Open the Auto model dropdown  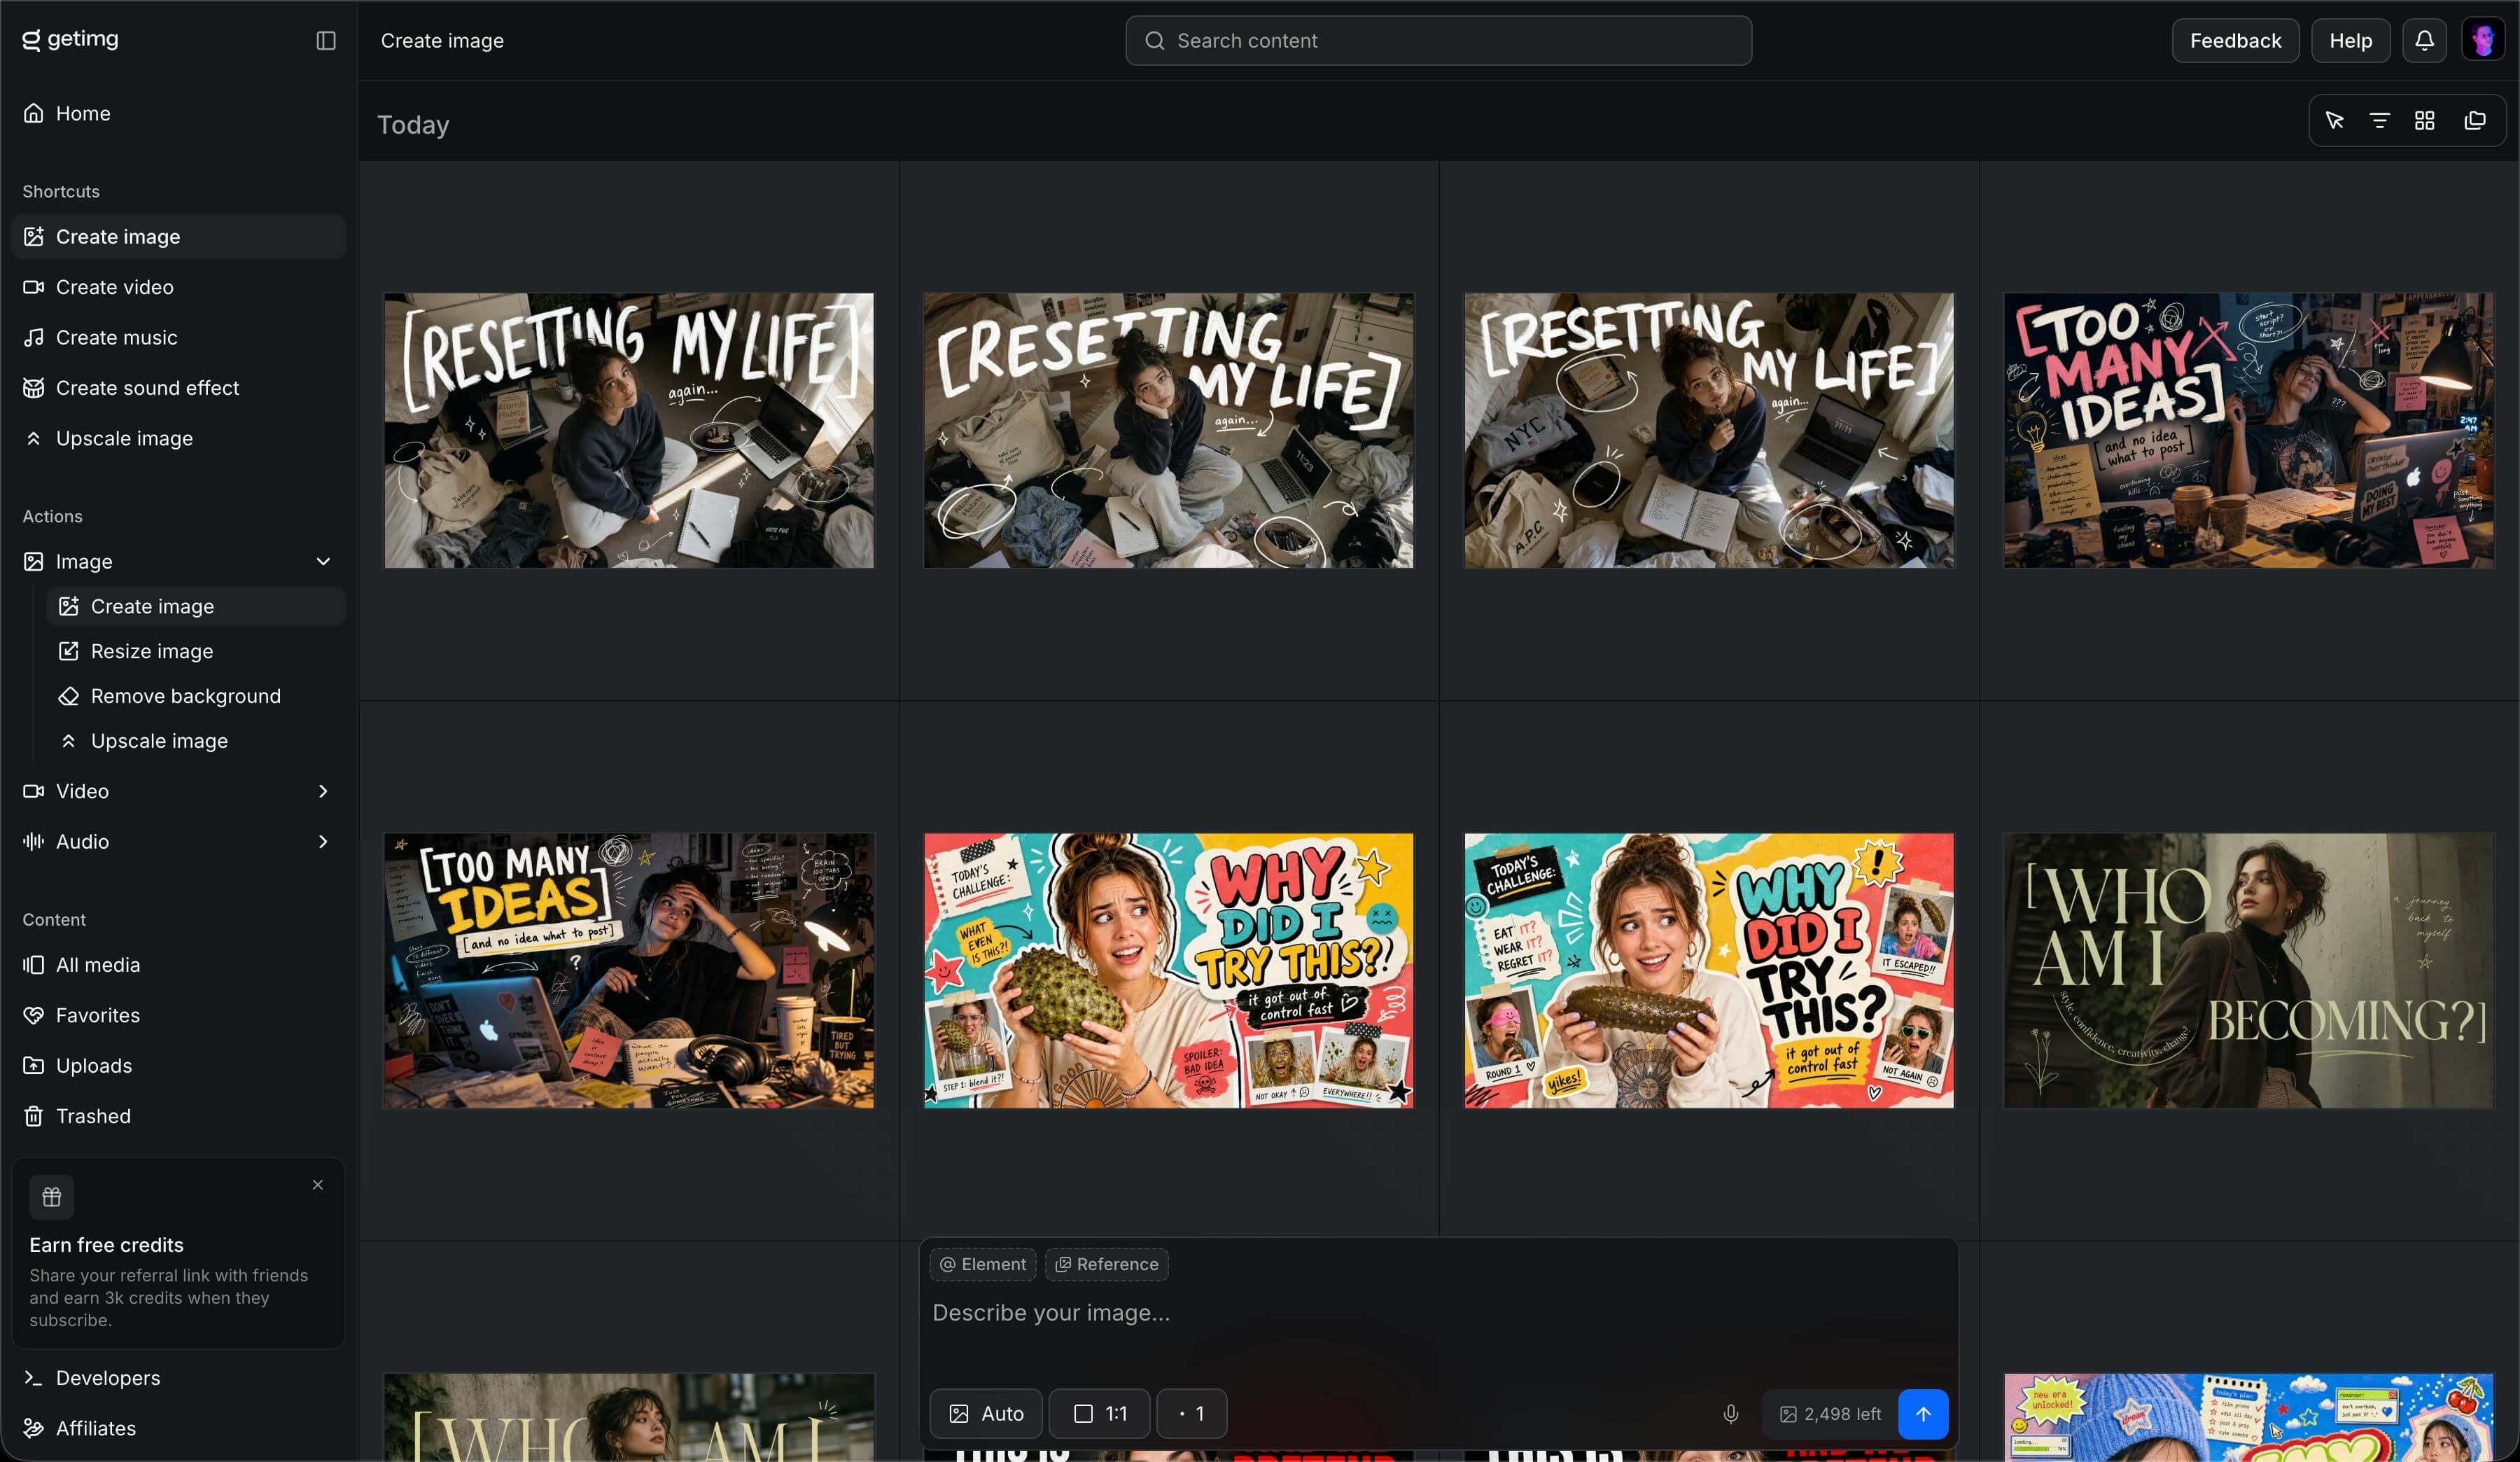coord(986,1414)
